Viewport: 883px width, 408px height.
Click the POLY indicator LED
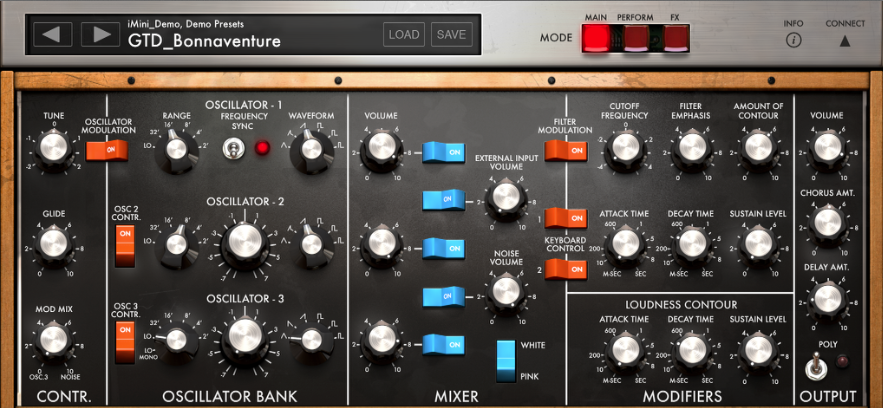(843, 361)
